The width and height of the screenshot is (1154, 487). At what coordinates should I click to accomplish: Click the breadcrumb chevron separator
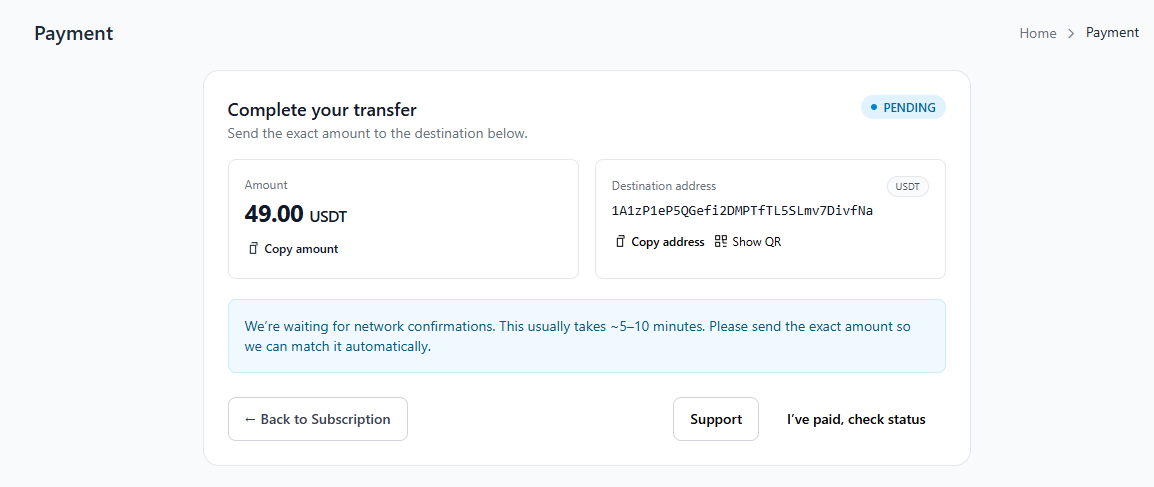1071,33
